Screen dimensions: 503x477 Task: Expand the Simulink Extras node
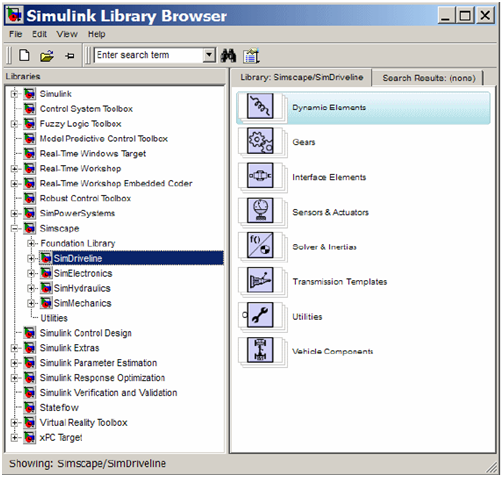pos(14,348)
